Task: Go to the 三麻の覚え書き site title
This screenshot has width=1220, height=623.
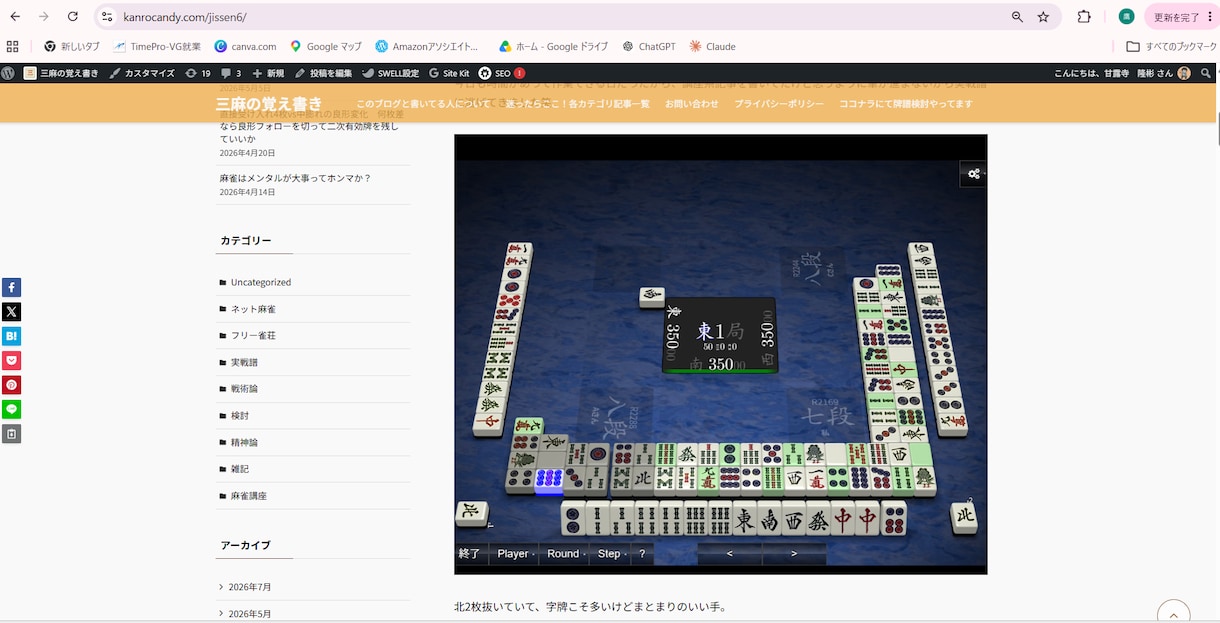Action: [x=269, y=104]
